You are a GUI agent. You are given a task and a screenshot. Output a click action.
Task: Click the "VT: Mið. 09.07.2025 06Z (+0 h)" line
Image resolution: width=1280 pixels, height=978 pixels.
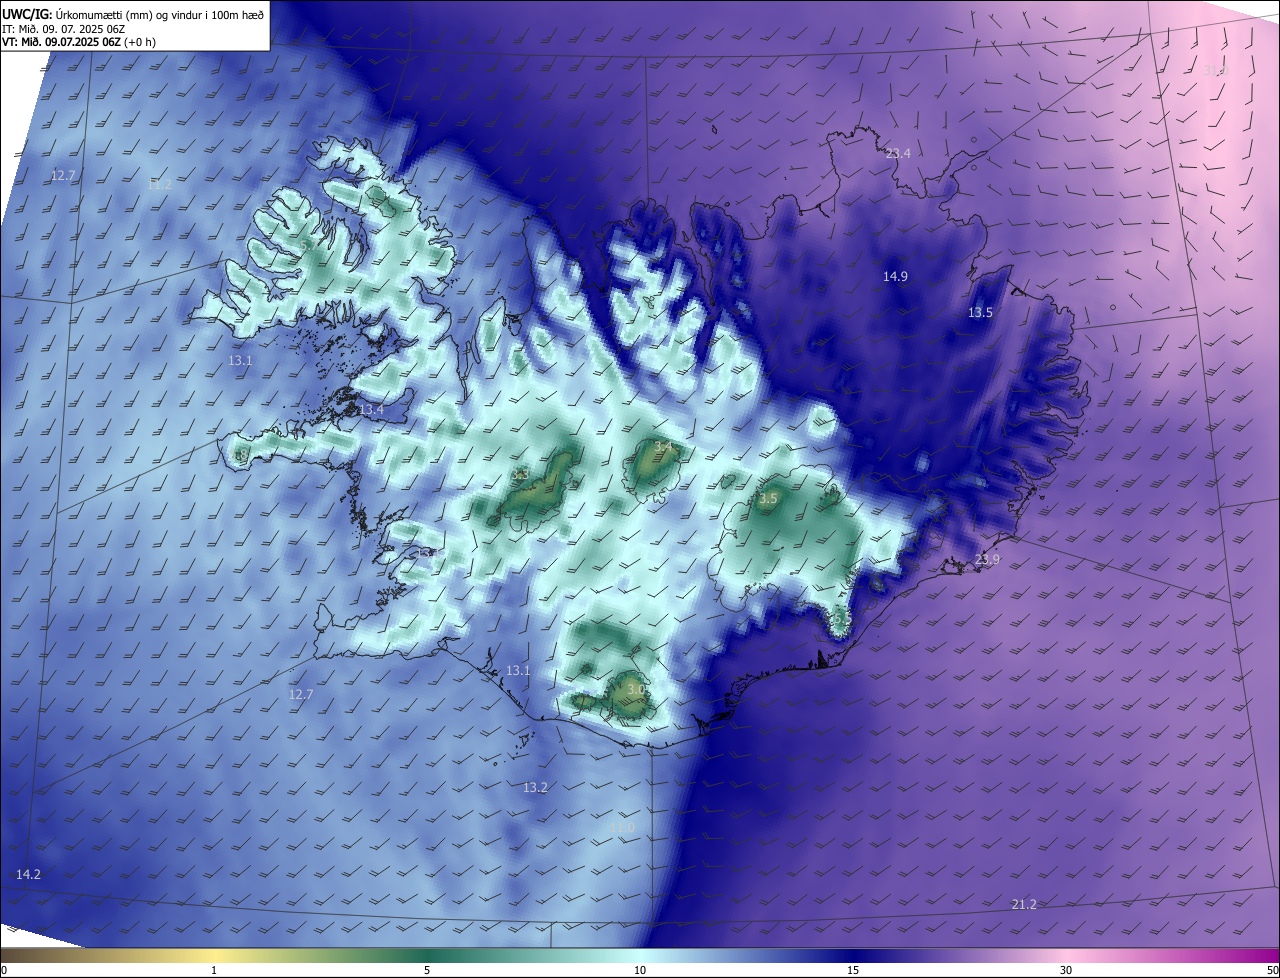point(78,42)
